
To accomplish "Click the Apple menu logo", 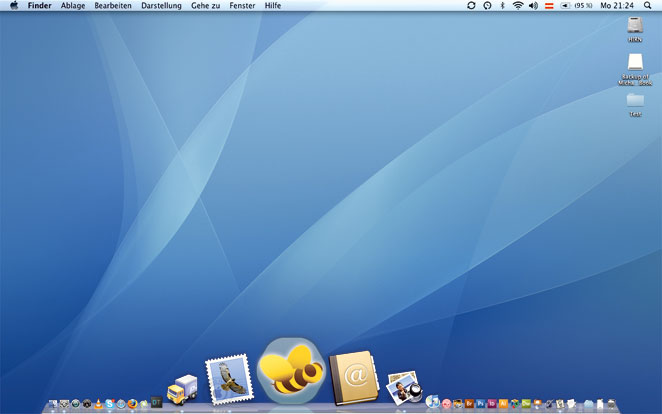I will pyautogui.click(x=14, y=6).
